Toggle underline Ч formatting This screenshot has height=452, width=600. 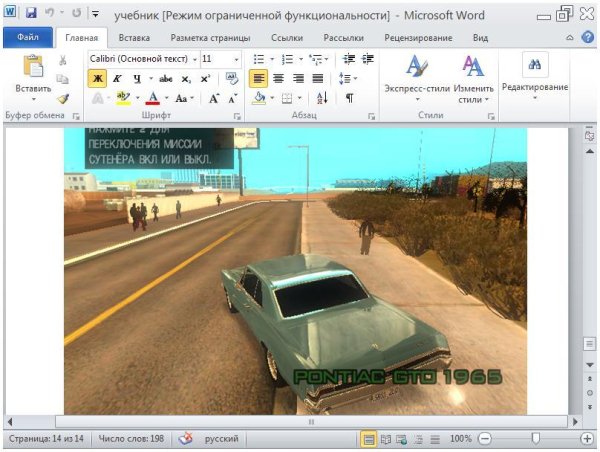137,79
